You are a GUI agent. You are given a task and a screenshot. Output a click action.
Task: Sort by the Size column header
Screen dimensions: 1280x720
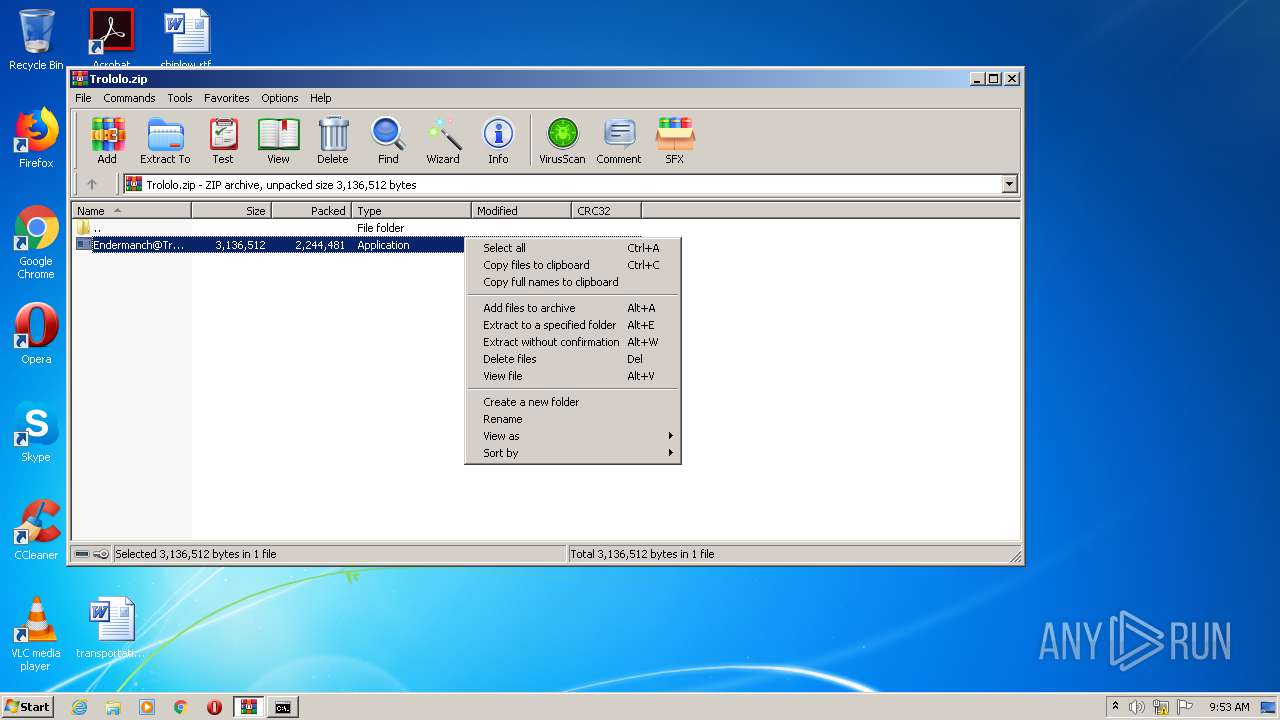click(x=231, y=211)
